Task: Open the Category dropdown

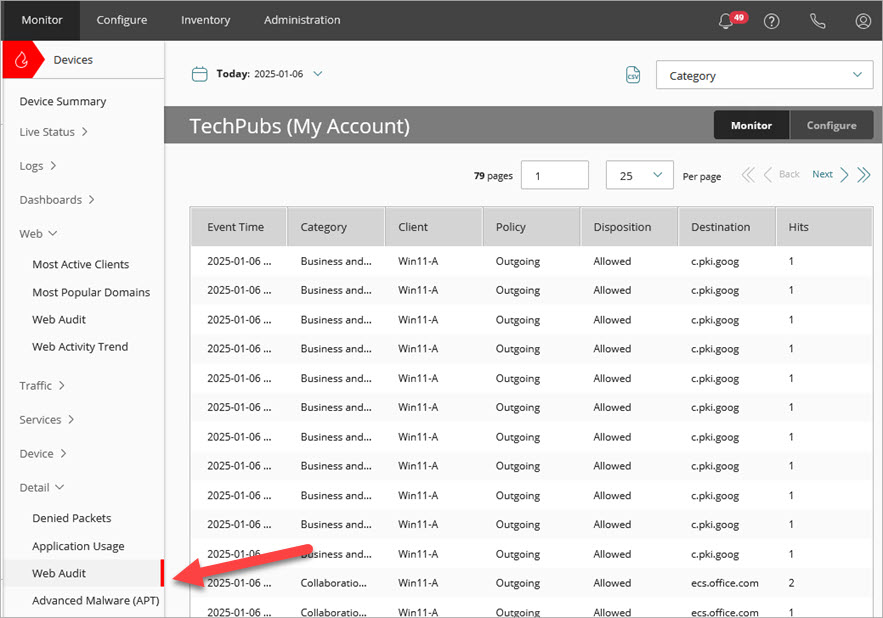Action: (764, 74)
